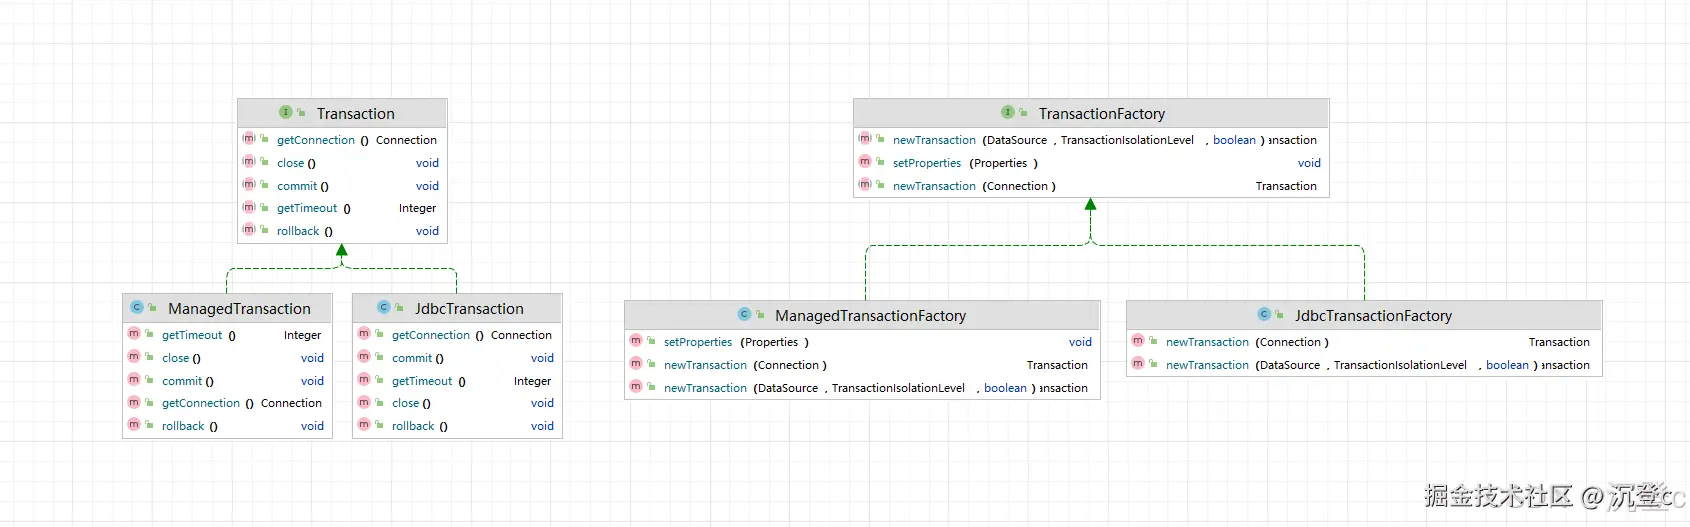
Task: Click the method icon of newTransaction(Connection) in JdbcTransactionFactory
Action: click(1138, 340)
